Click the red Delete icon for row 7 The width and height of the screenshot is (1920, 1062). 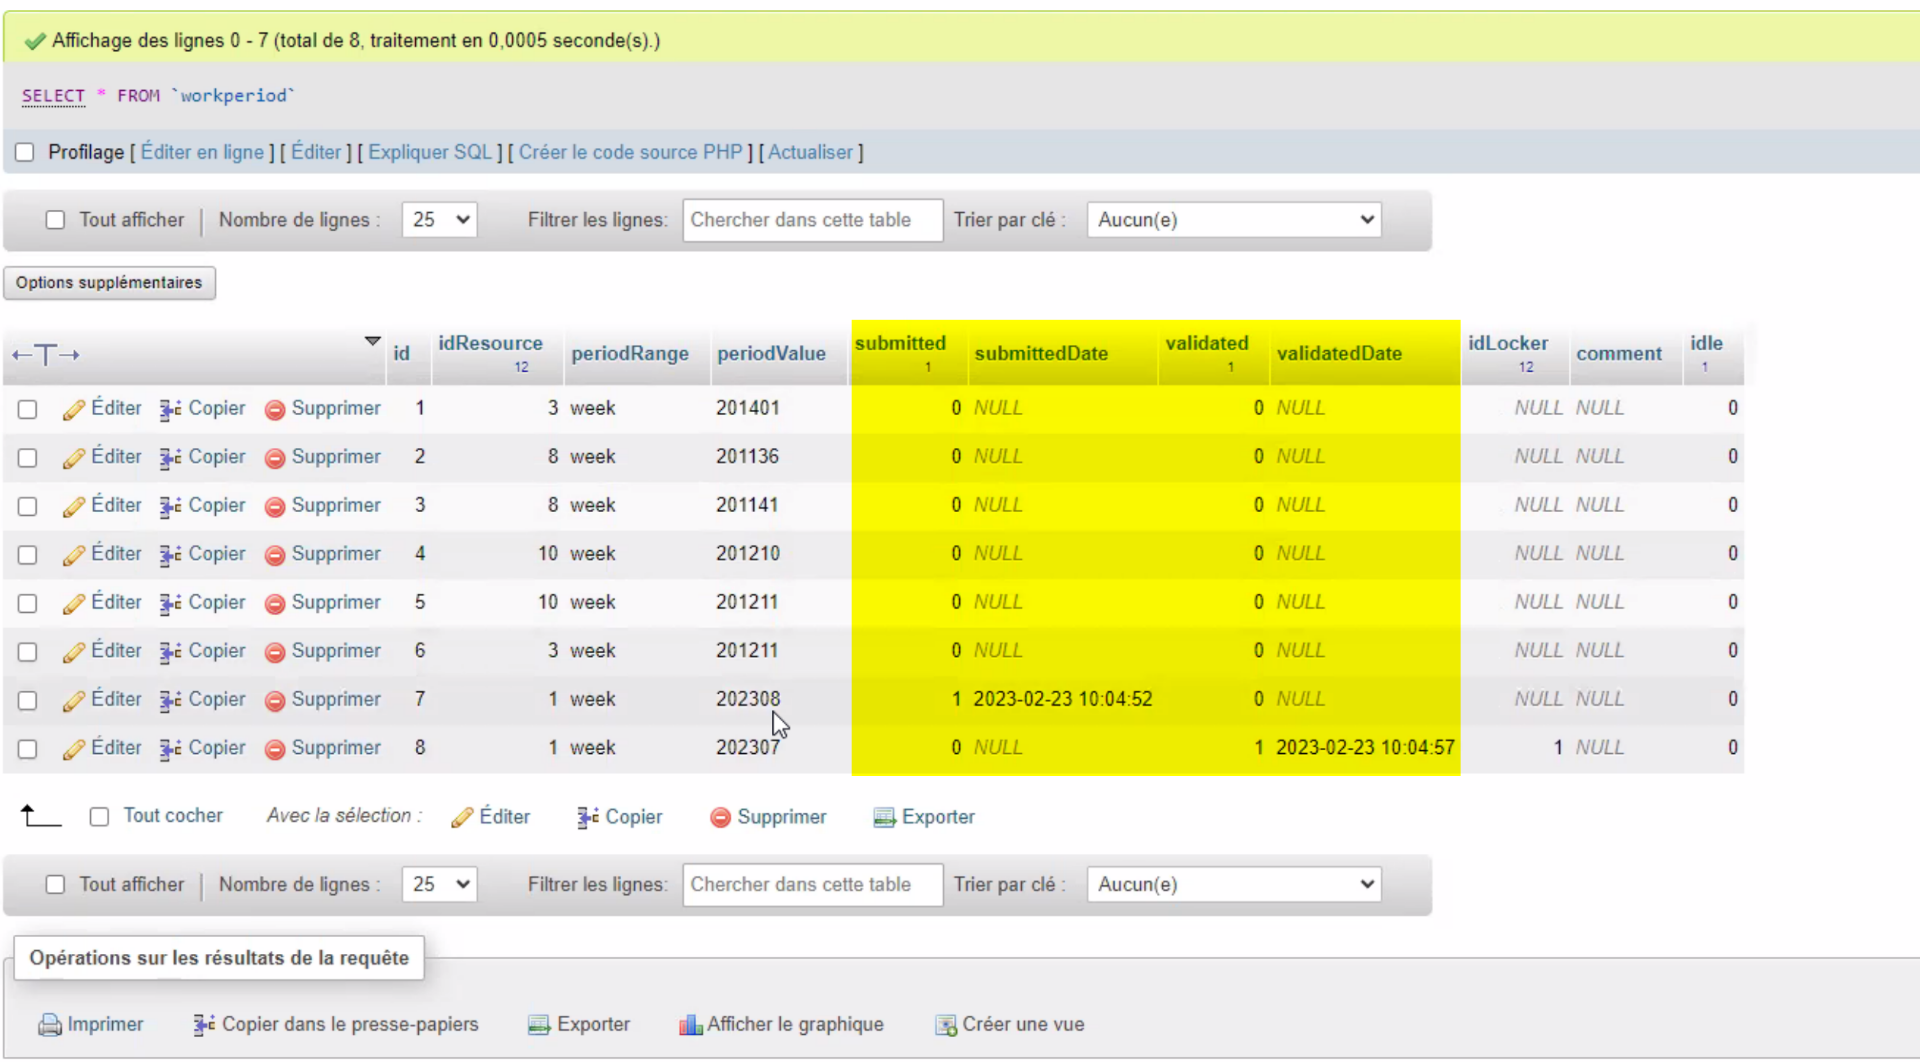click(x=275, y=701)
